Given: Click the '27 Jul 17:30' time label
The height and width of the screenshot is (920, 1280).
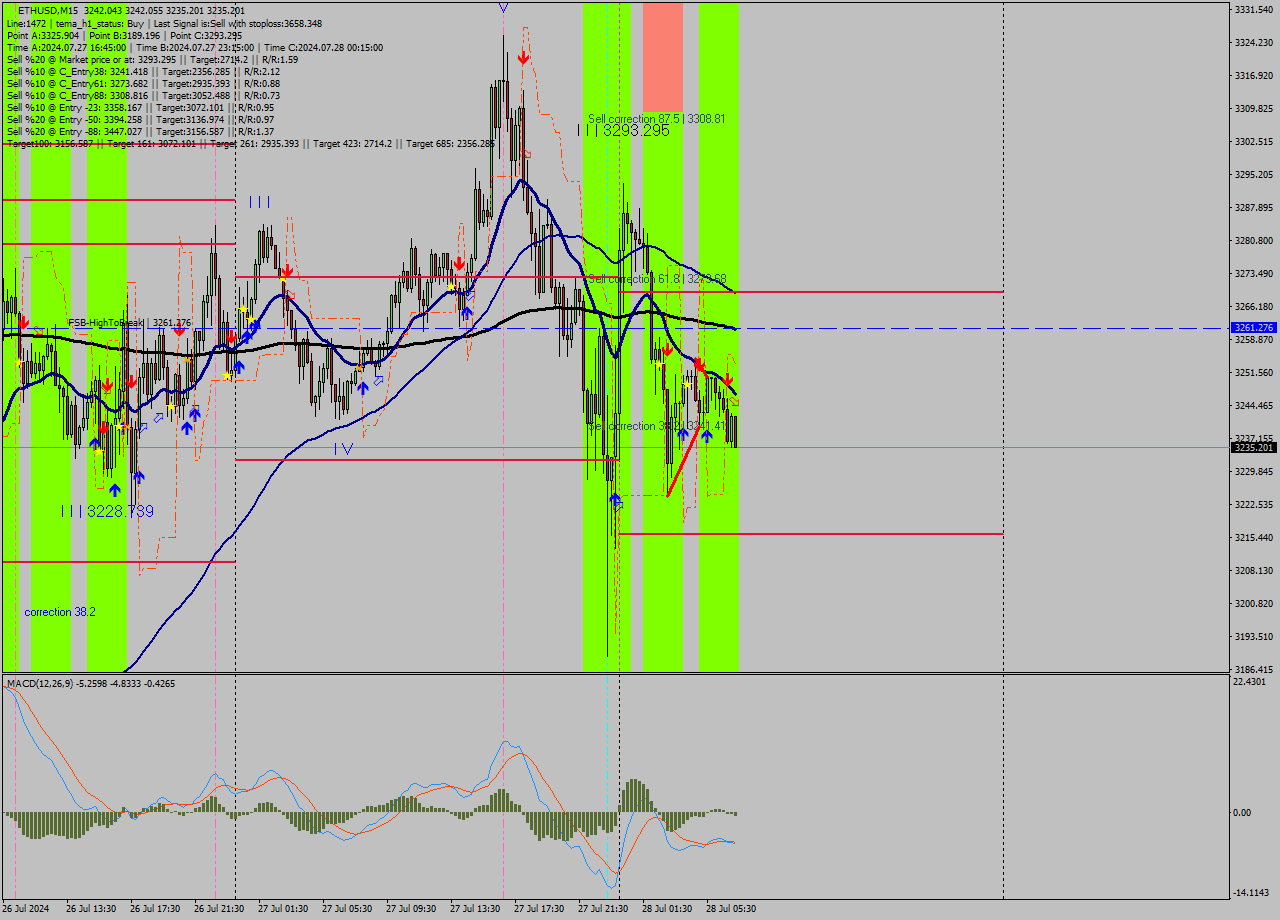Looking at the screenshot, I should click(x=539, y=909).
